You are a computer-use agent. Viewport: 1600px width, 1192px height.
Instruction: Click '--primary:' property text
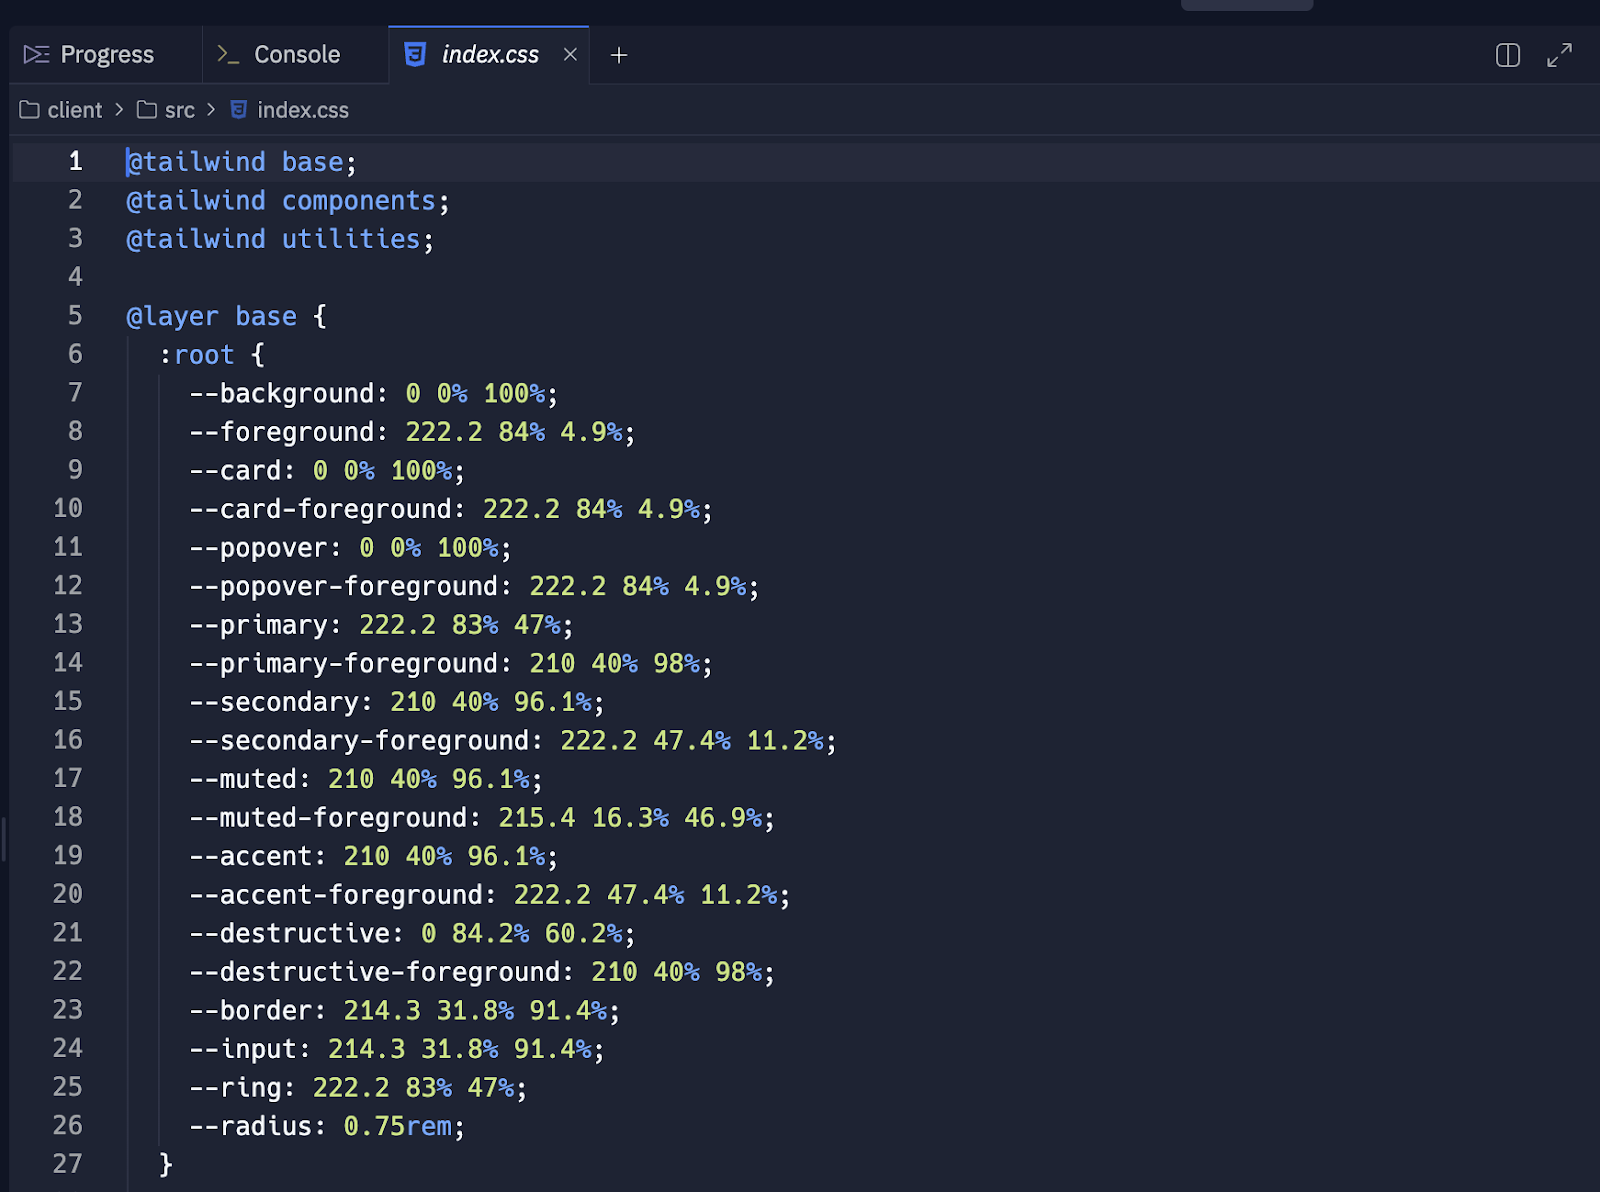(265, 625)
